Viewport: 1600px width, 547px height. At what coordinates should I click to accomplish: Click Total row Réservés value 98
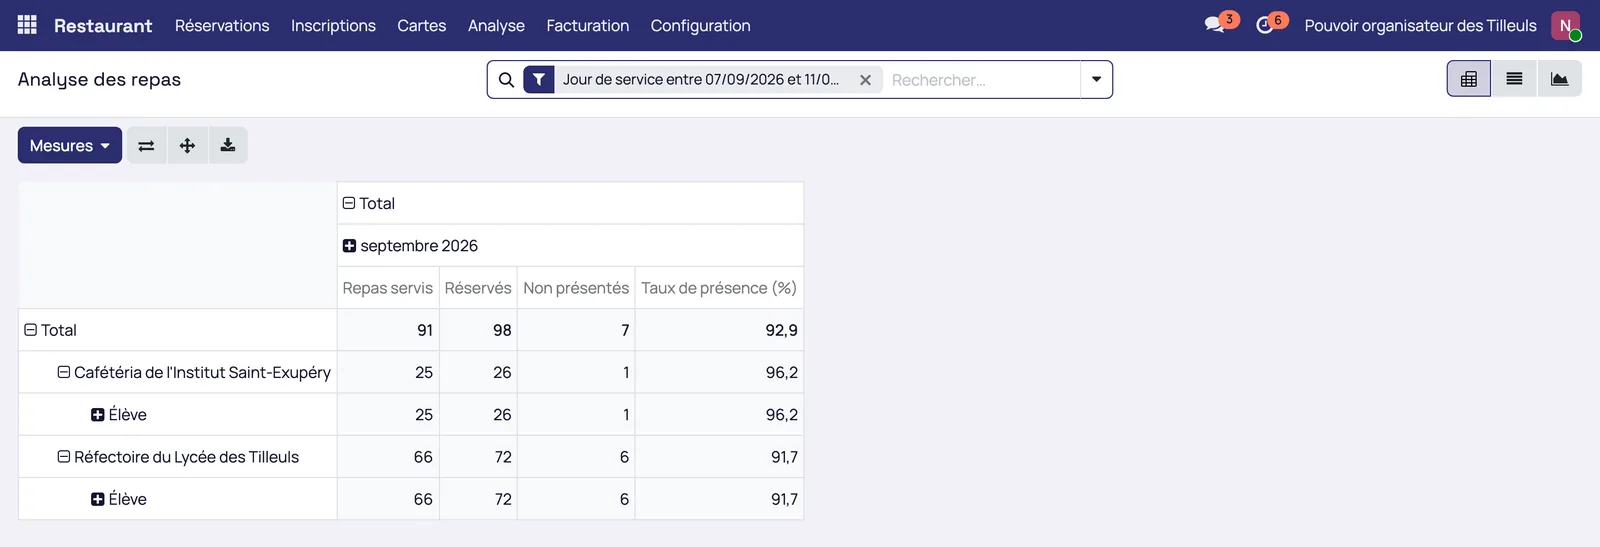pos(478,330)
